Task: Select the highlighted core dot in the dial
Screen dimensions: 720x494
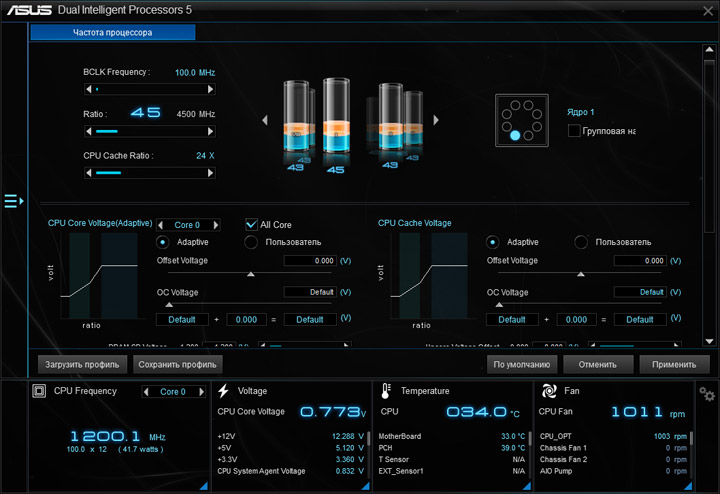Action: pyautogui.click(x=515, y=135)
